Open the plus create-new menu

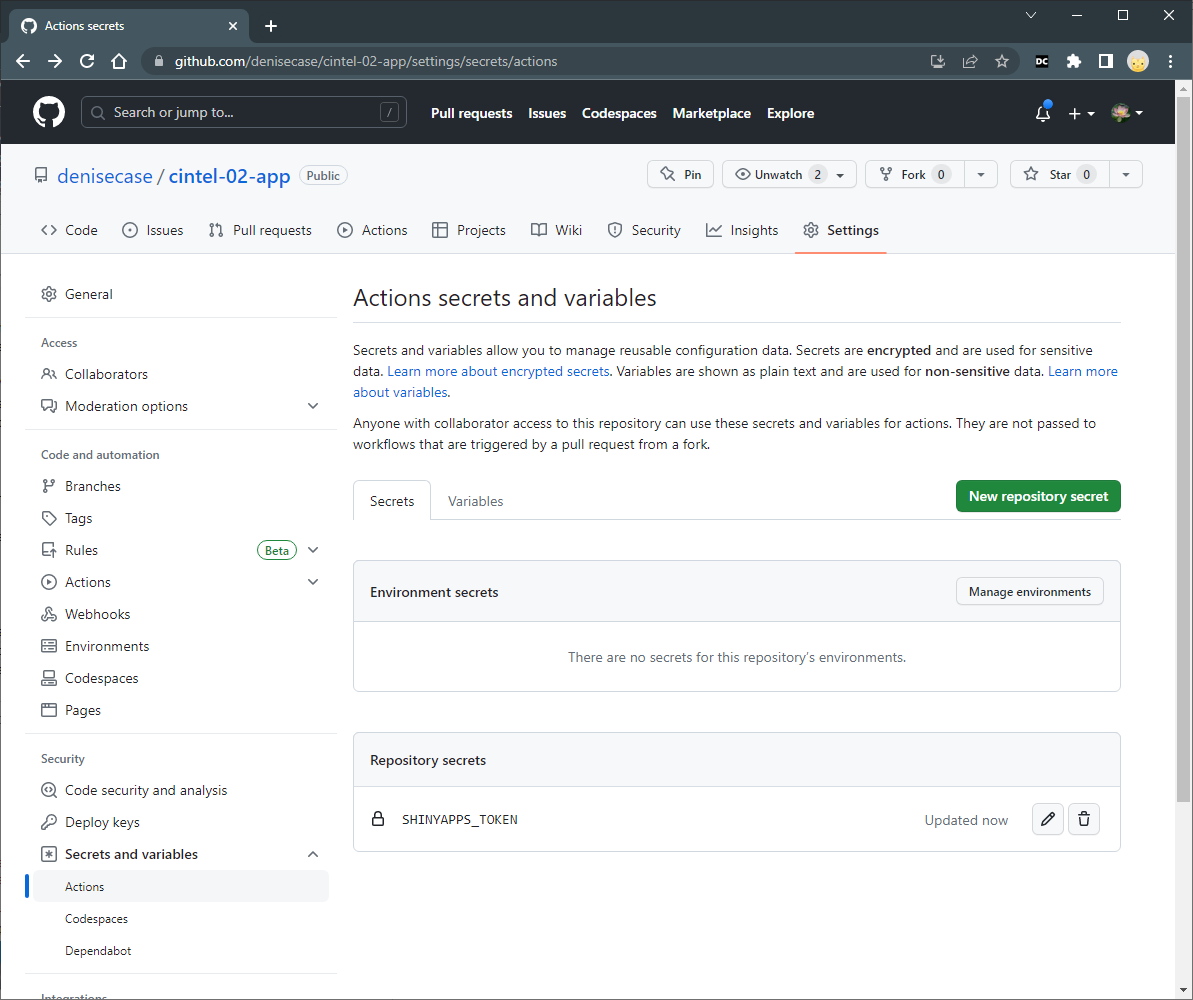(1080, 113)
